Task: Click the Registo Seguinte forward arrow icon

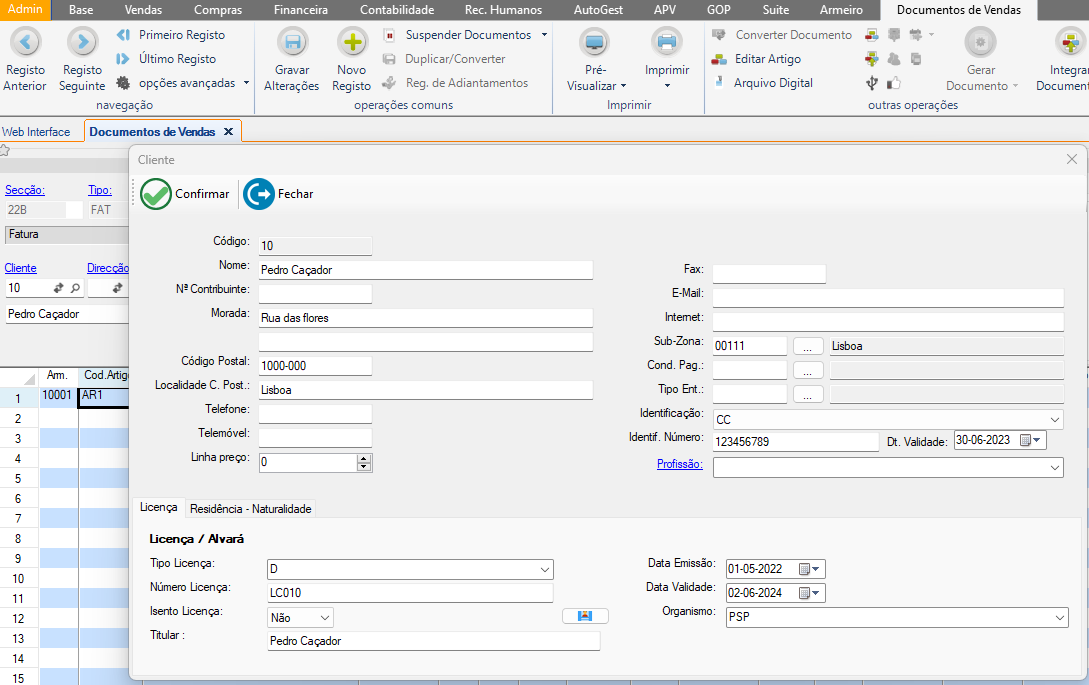Action: coord(82,42)
